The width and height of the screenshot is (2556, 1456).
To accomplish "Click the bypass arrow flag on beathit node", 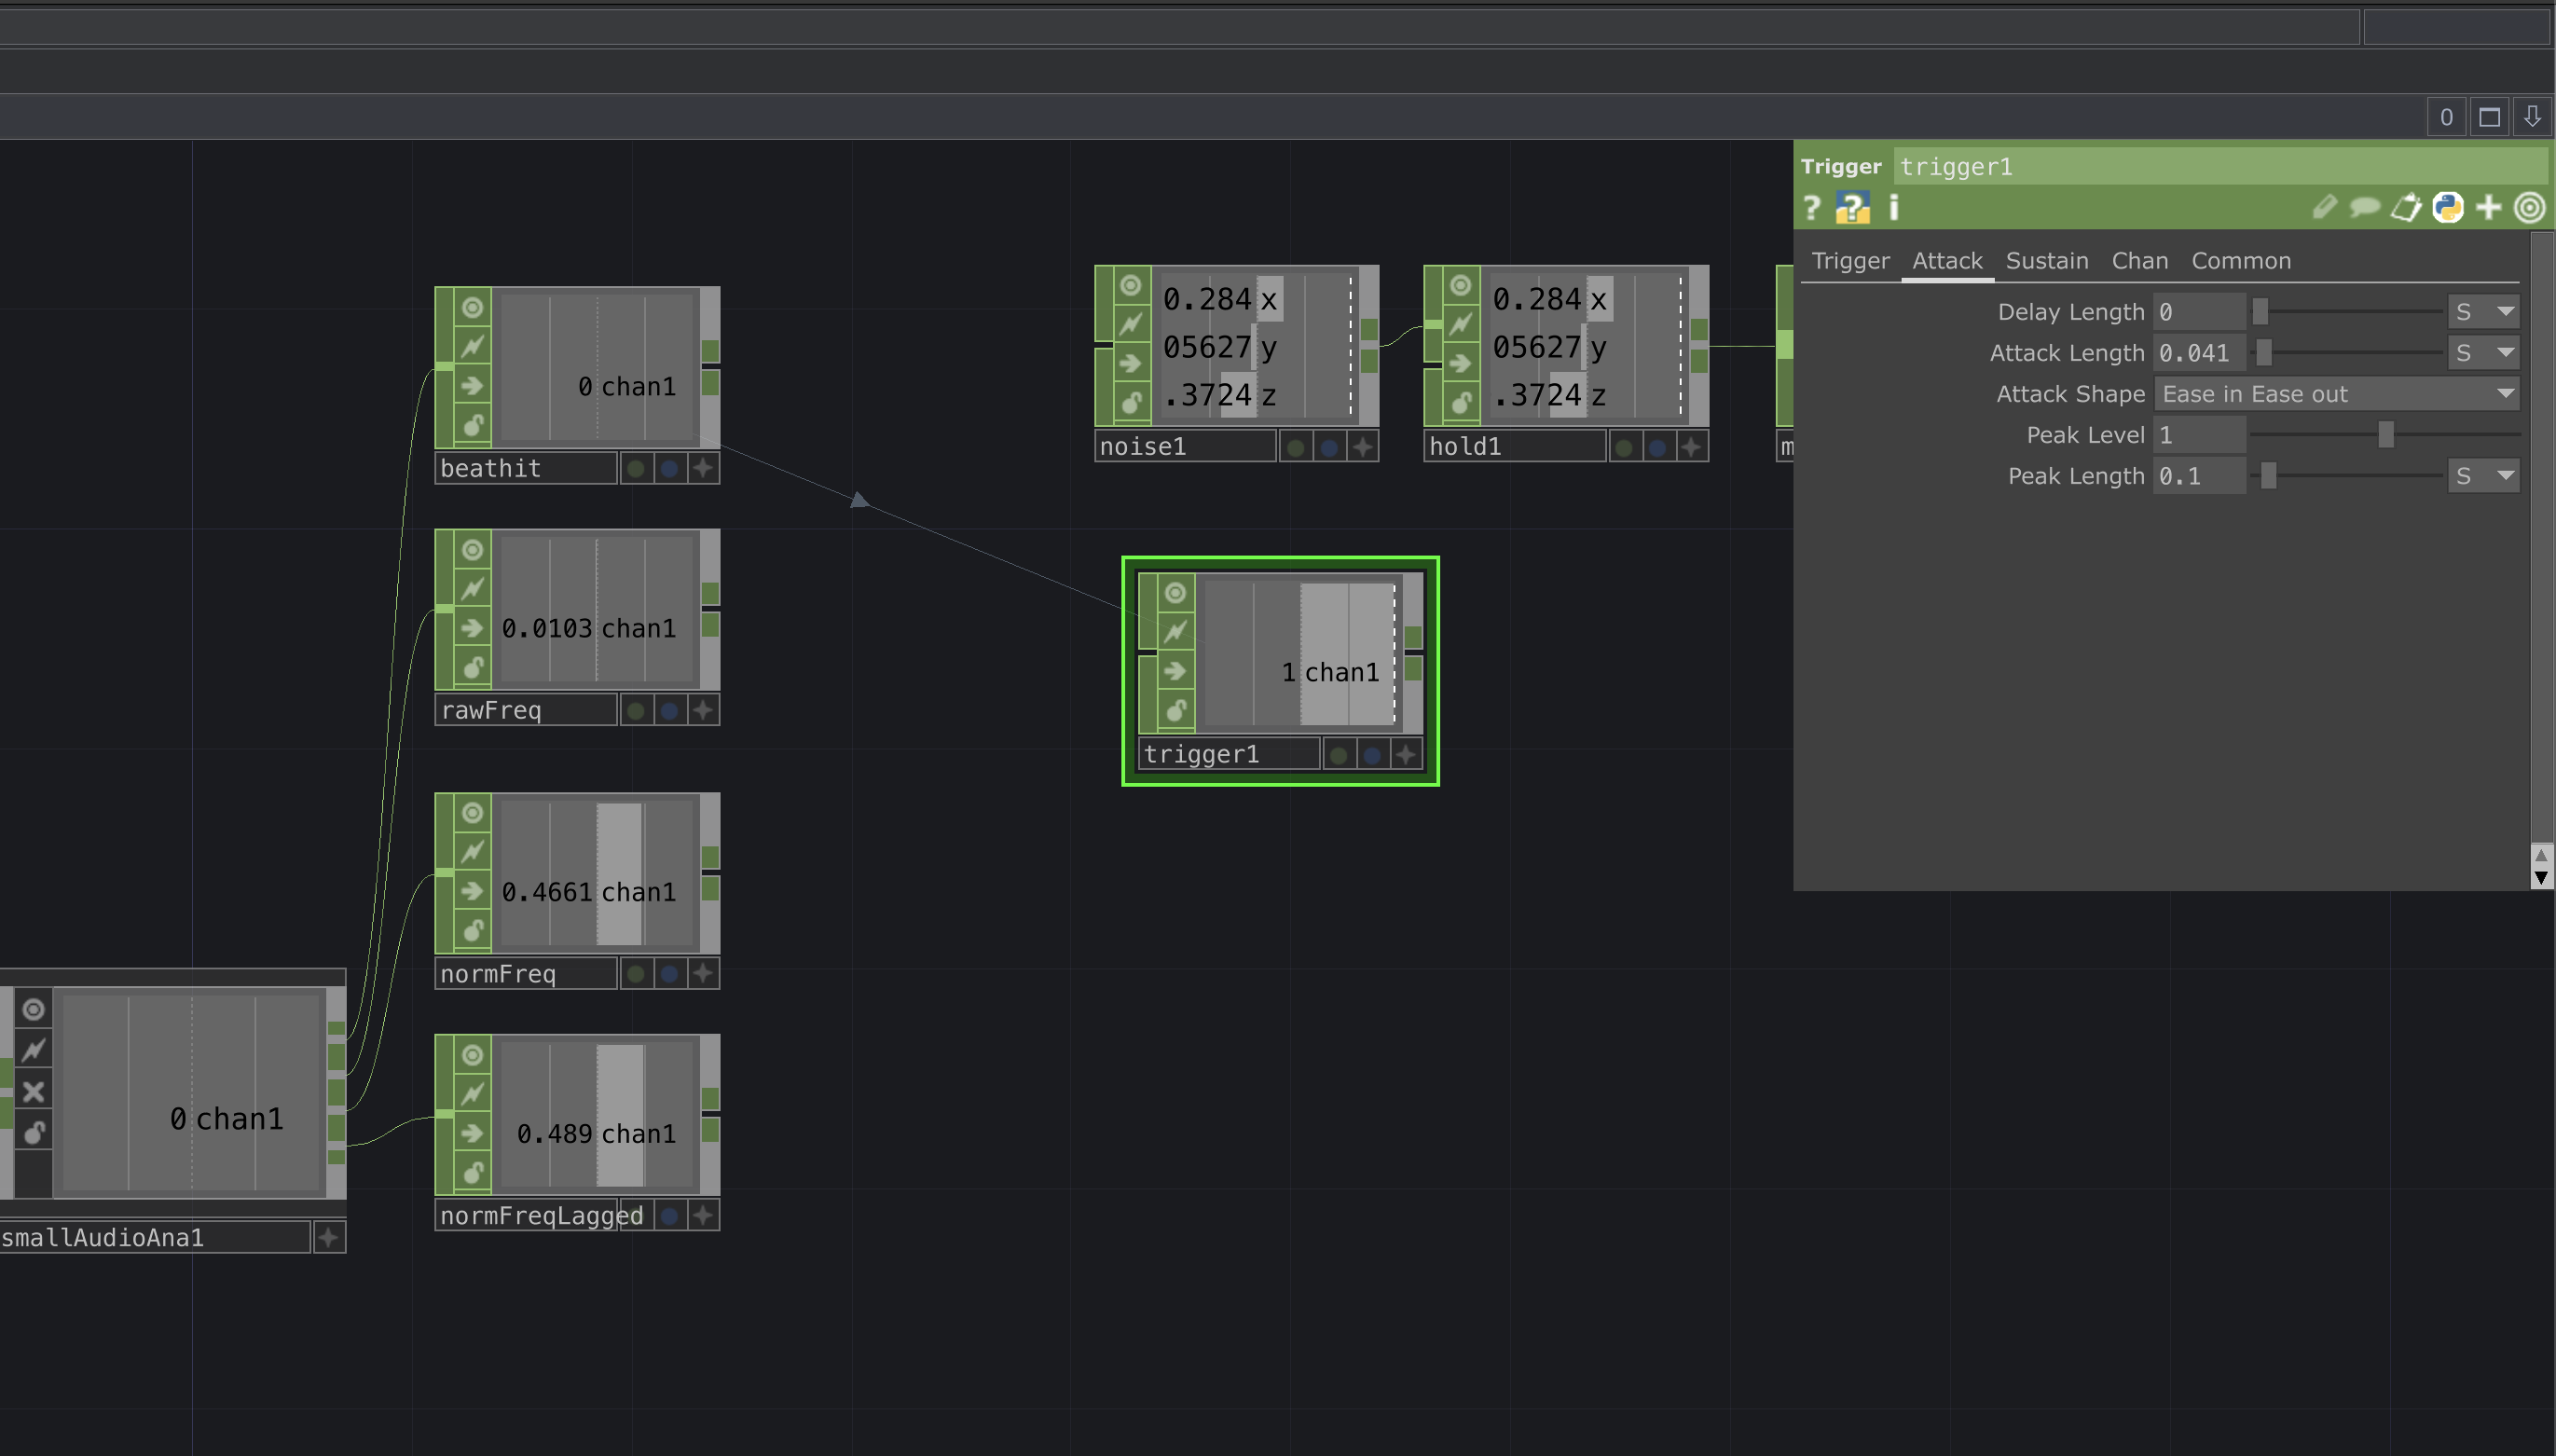I will 472,386.
